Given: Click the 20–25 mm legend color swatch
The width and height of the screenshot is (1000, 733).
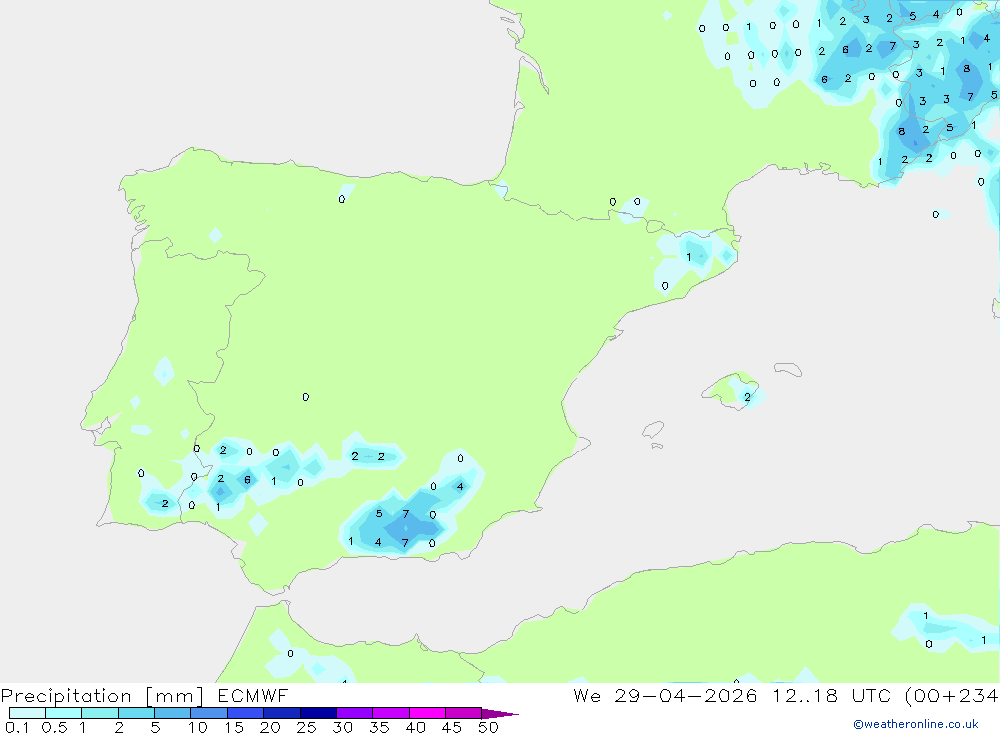Looking at the screenshot, I should [x=281, y=713].
